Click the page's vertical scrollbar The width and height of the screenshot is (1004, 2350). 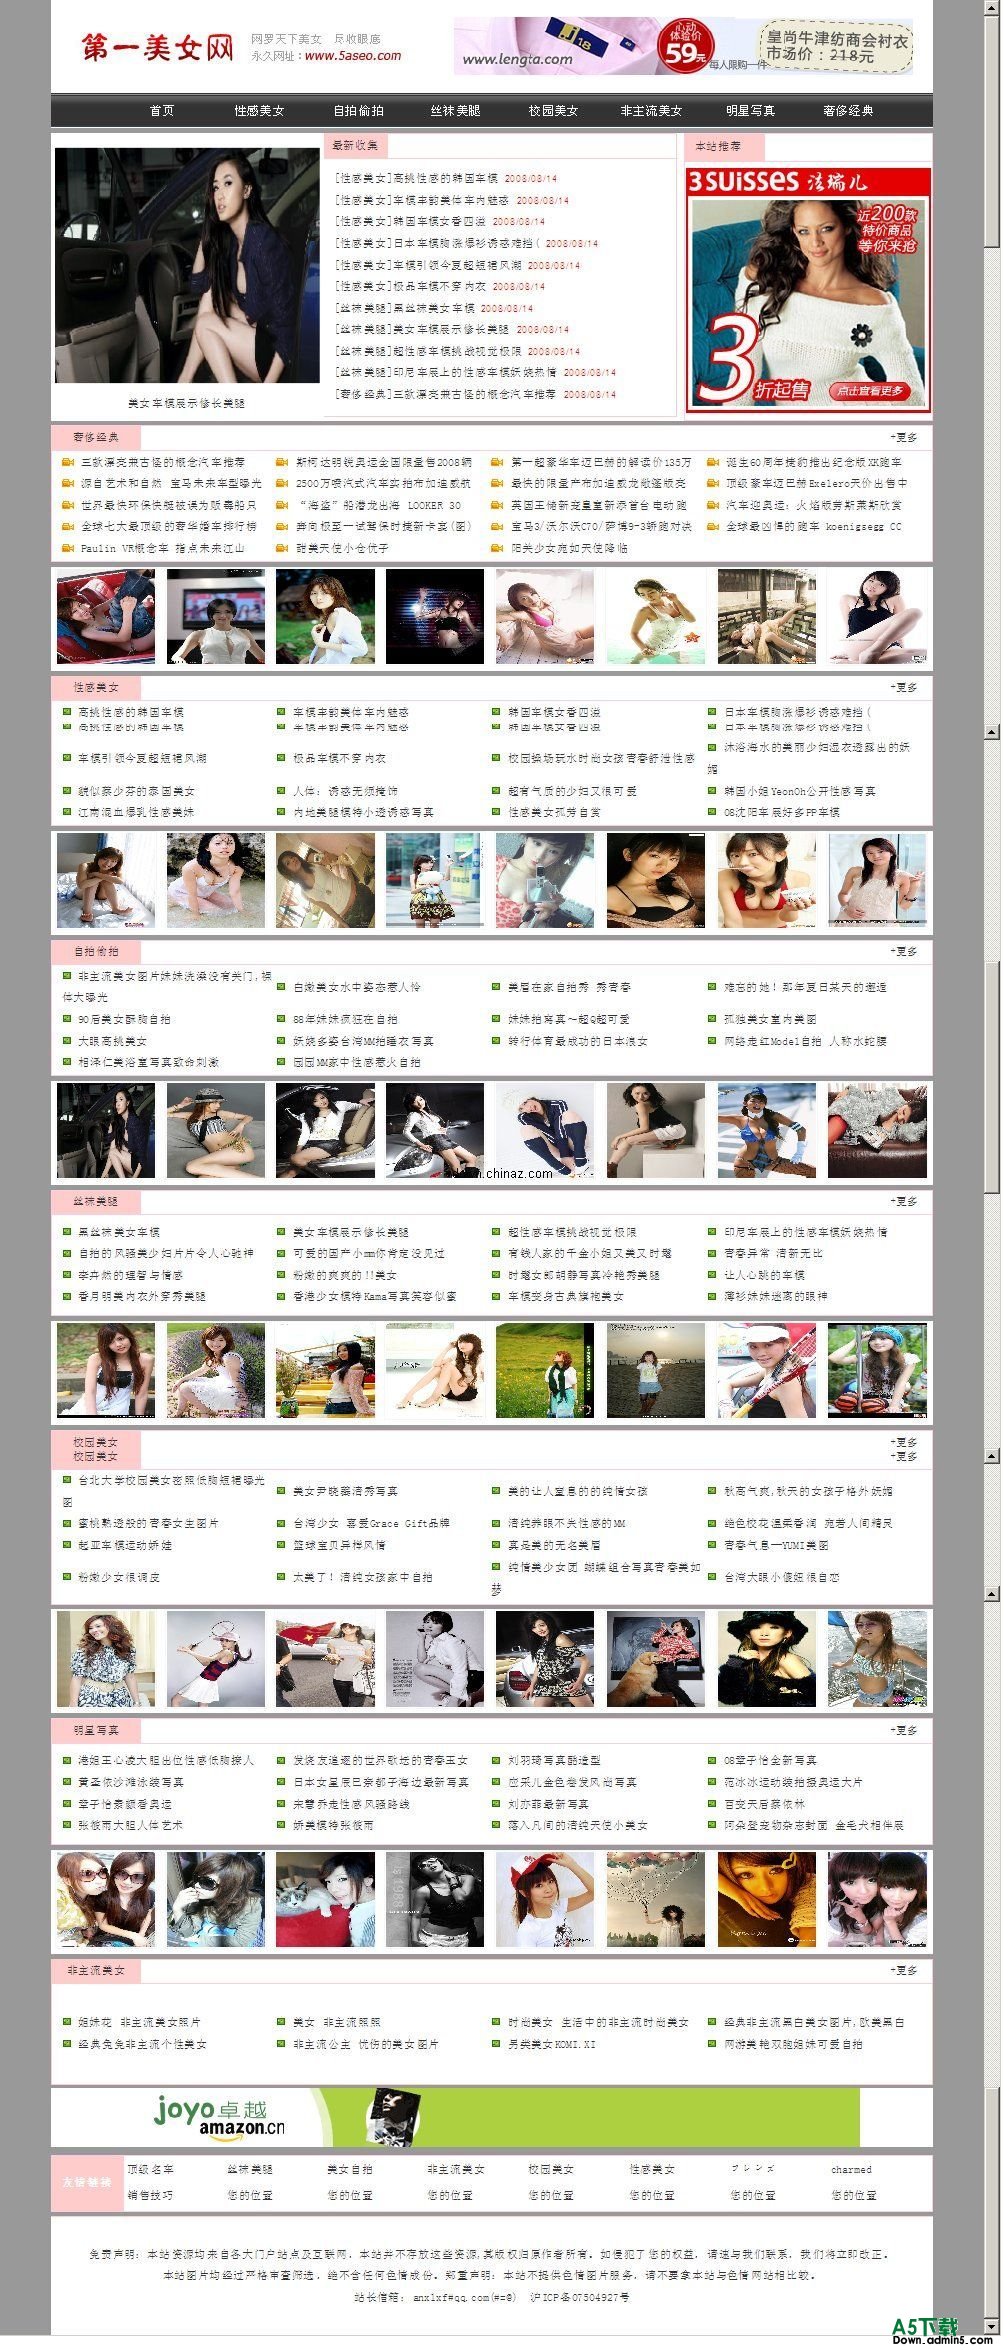point(992,1170)
